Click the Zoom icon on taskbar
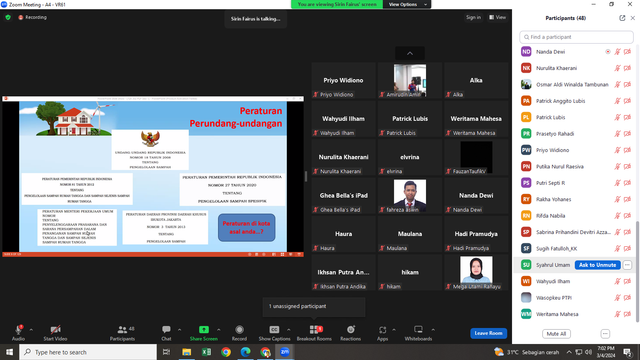The image size is (640, 360). point(285,352)
